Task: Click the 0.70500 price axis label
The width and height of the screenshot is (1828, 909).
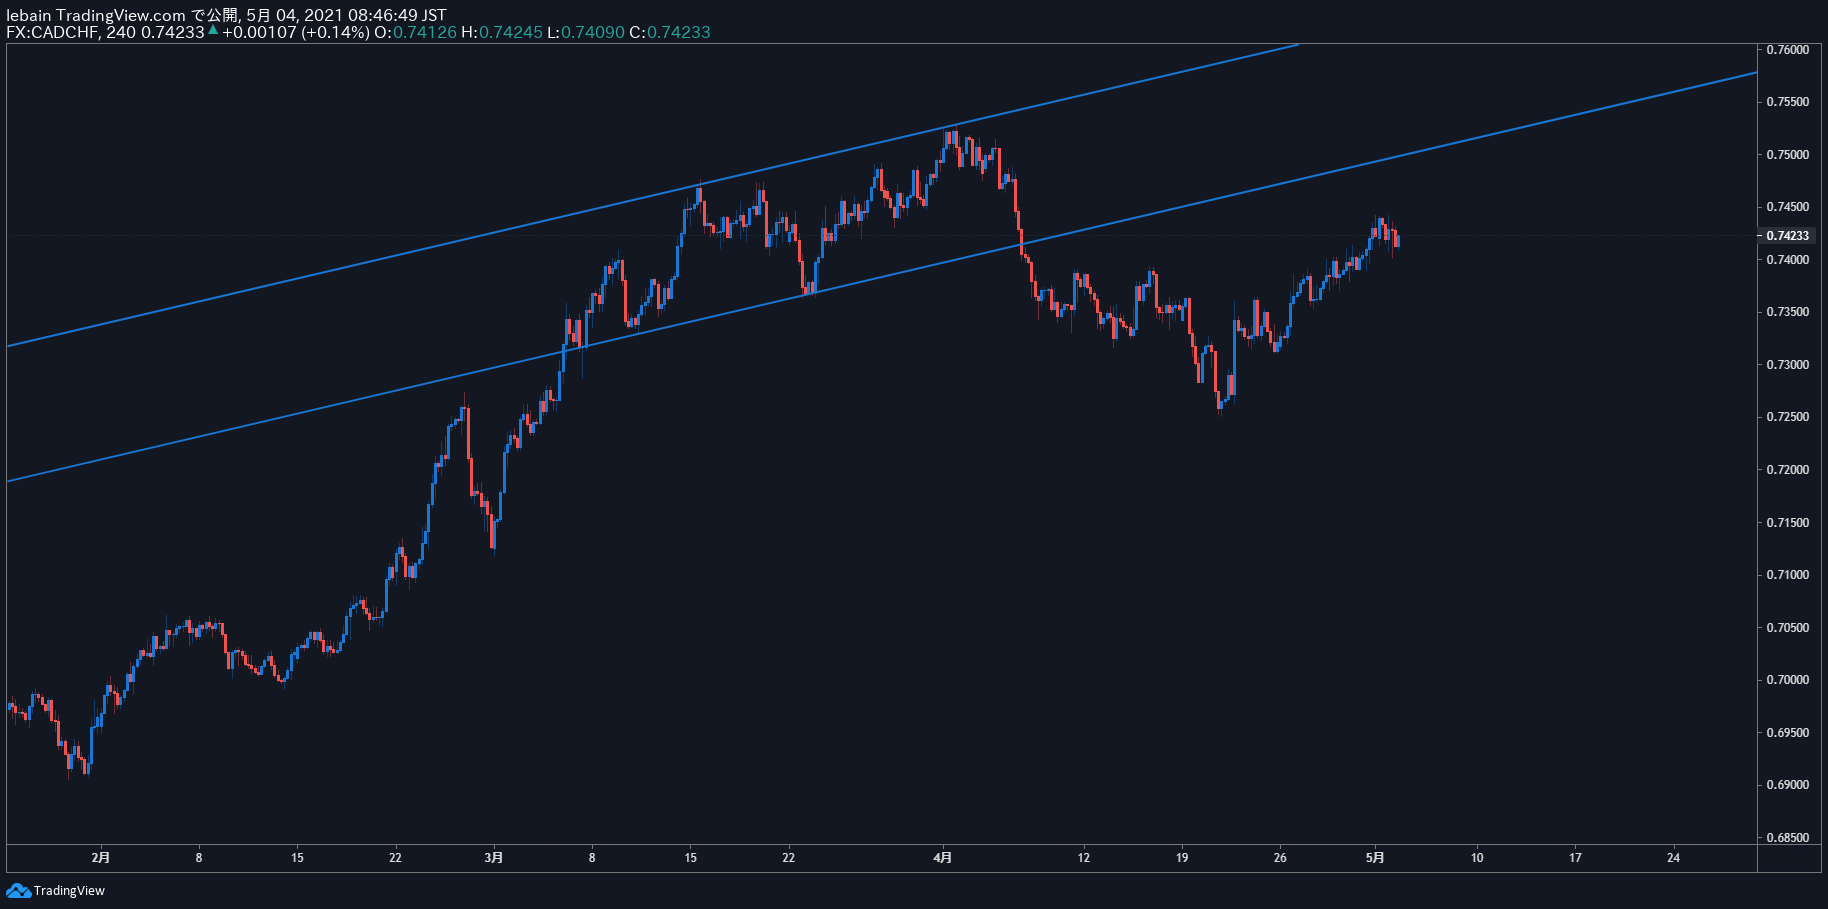Action: coord(1787,628)
